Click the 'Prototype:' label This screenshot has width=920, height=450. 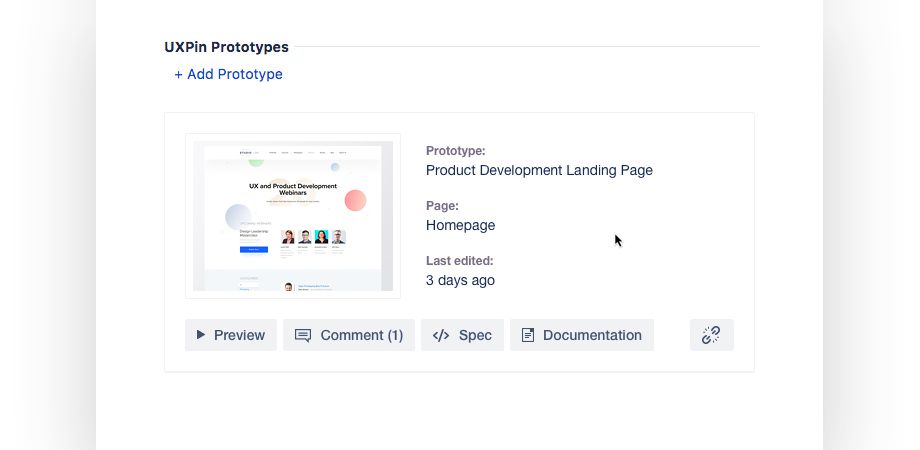pyautogui.click(x=455, y=151)
